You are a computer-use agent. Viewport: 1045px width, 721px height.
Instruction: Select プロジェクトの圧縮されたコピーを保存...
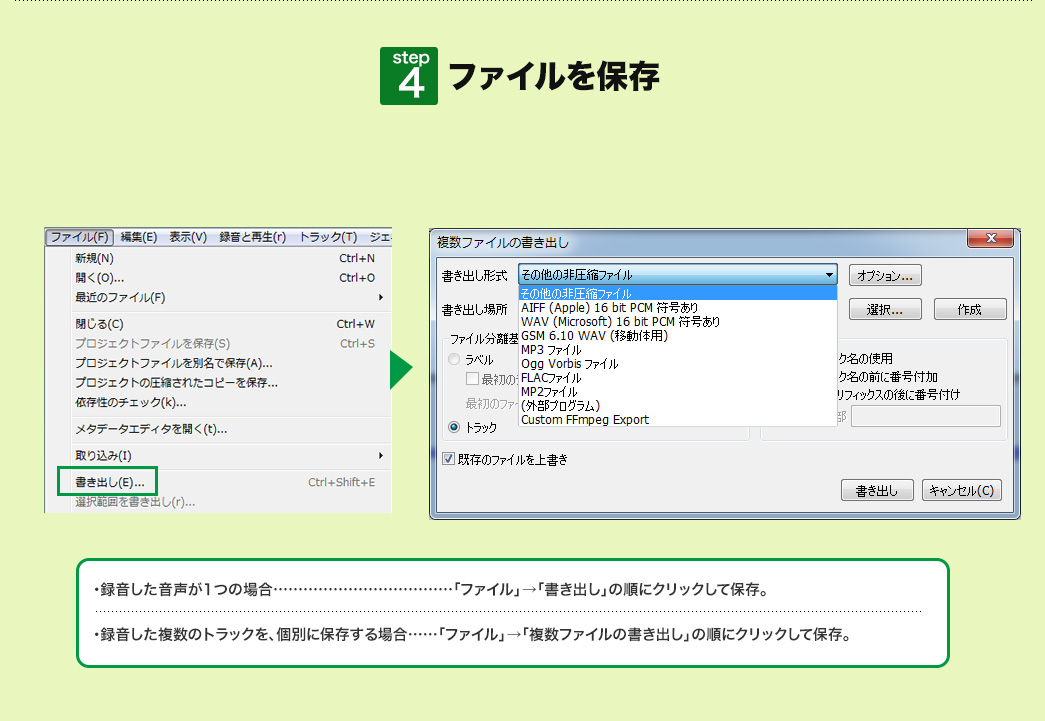pos(225,382)
